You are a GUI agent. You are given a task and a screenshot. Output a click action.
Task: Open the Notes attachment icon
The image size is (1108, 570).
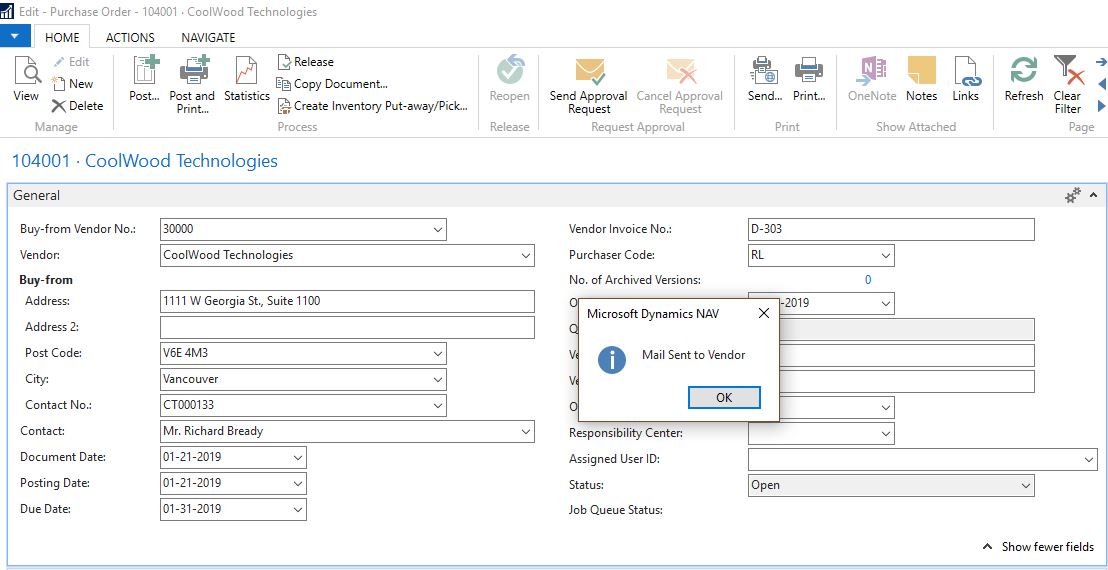coord(921,78)
